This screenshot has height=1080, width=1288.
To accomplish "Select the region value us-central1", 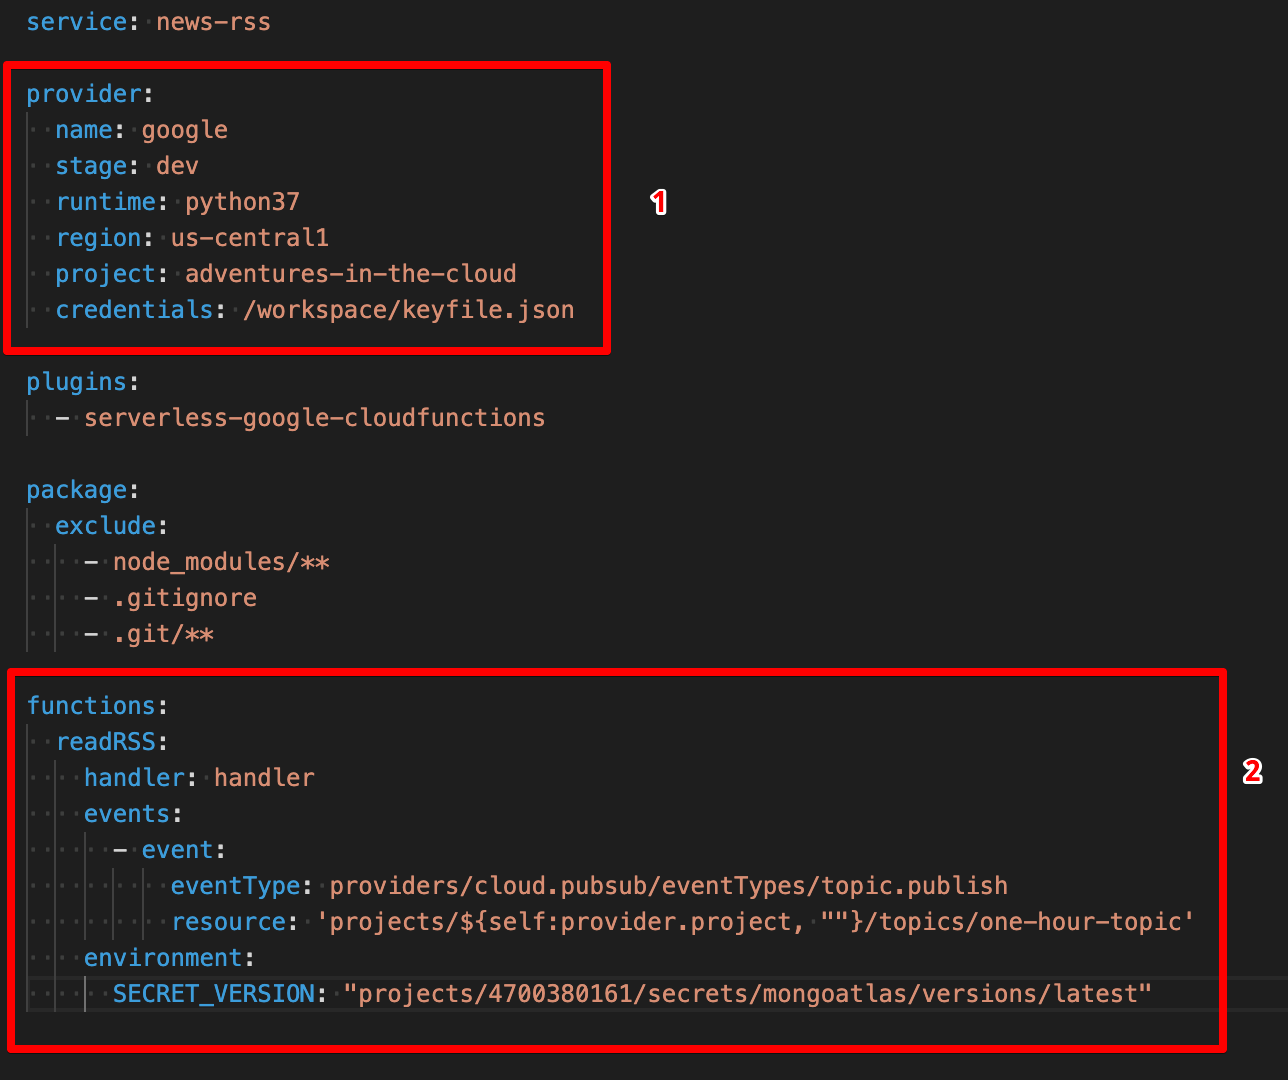I will tap(248, 238).
